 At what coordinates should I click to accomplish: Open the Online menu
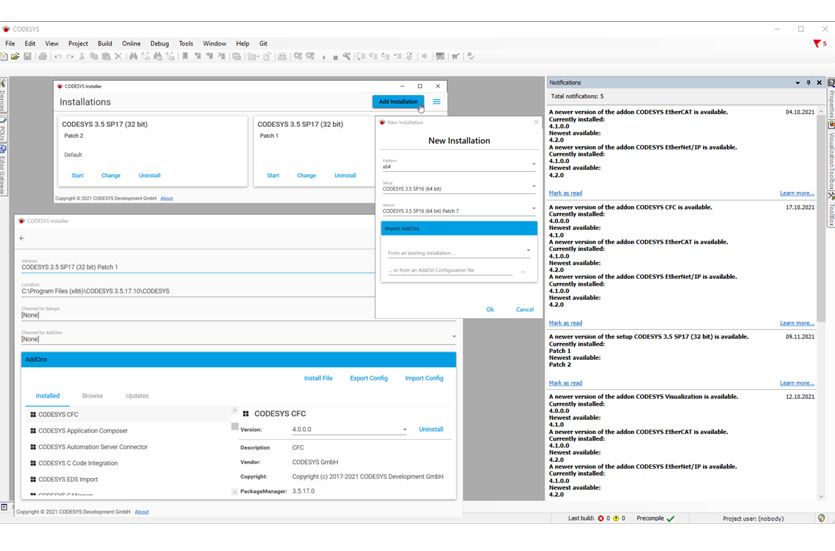coord(131,44)
